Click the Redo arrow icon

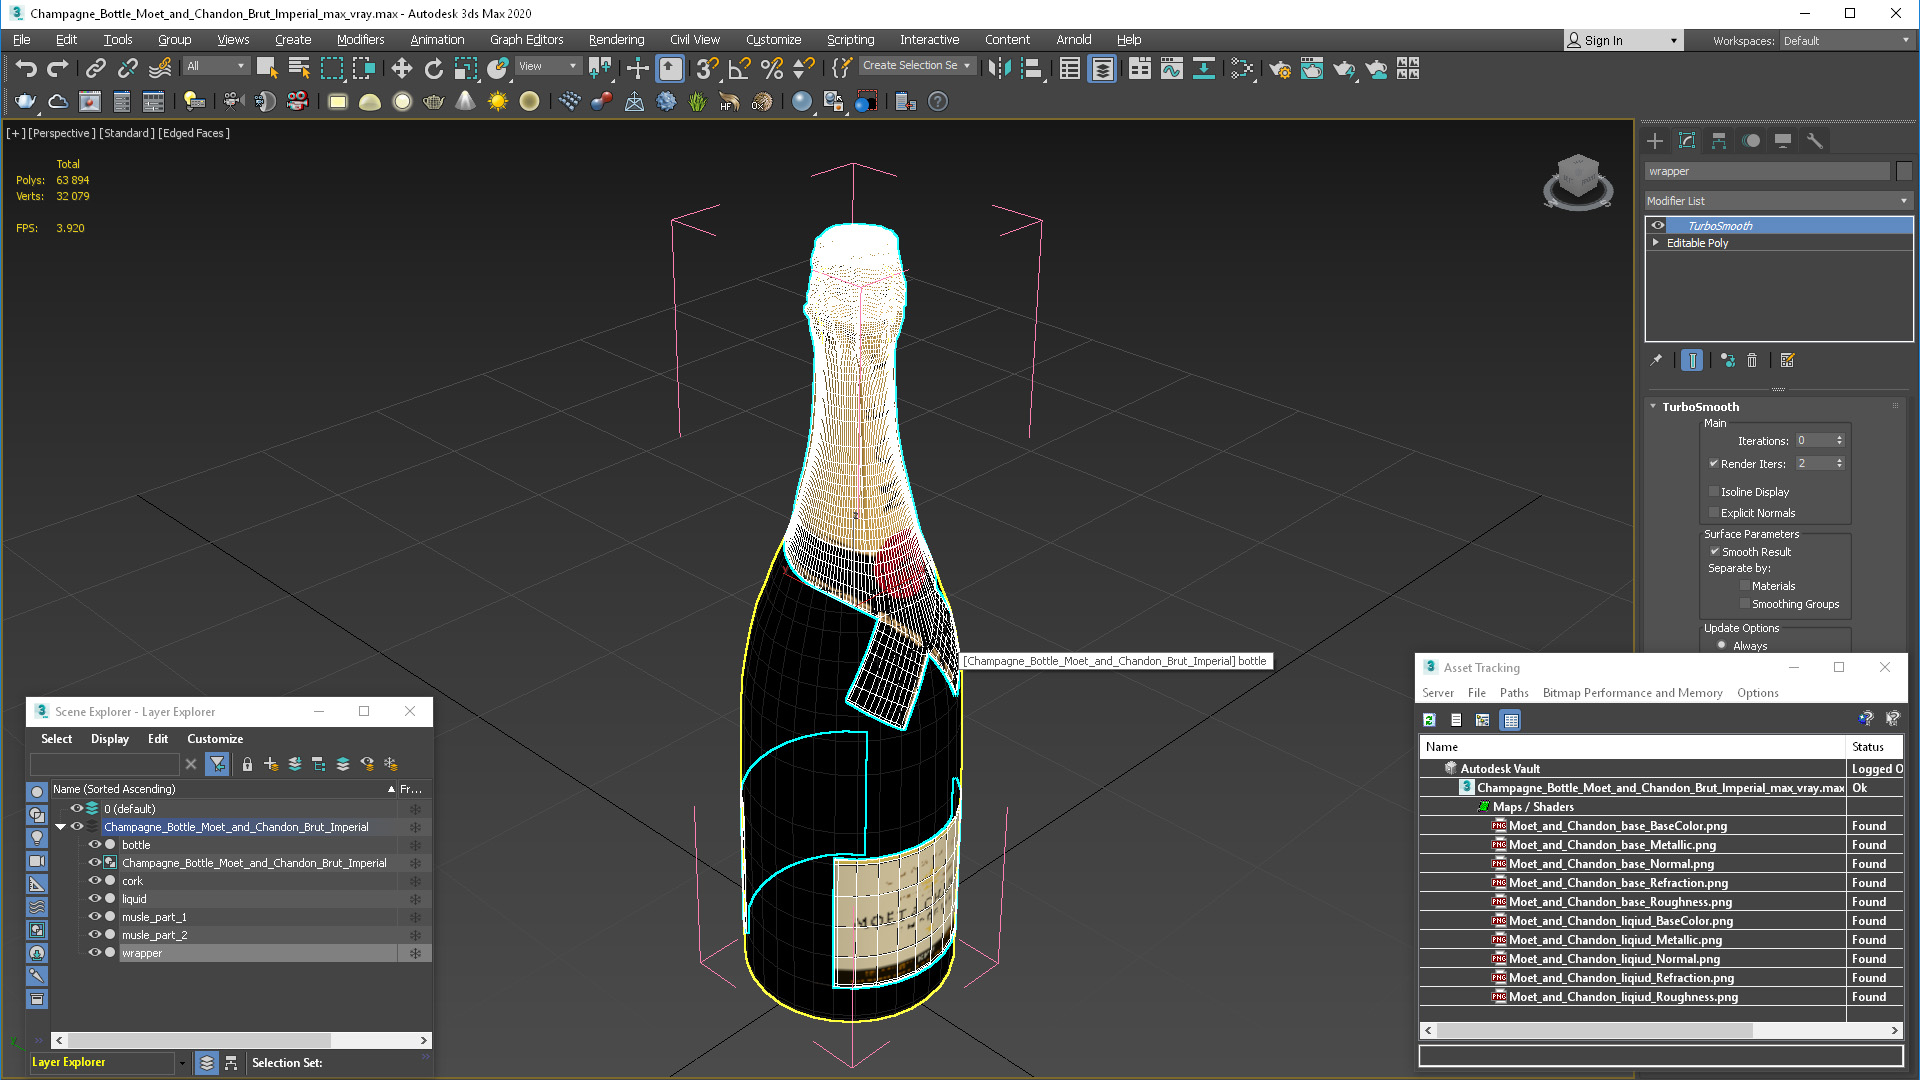tap(58, 68)
